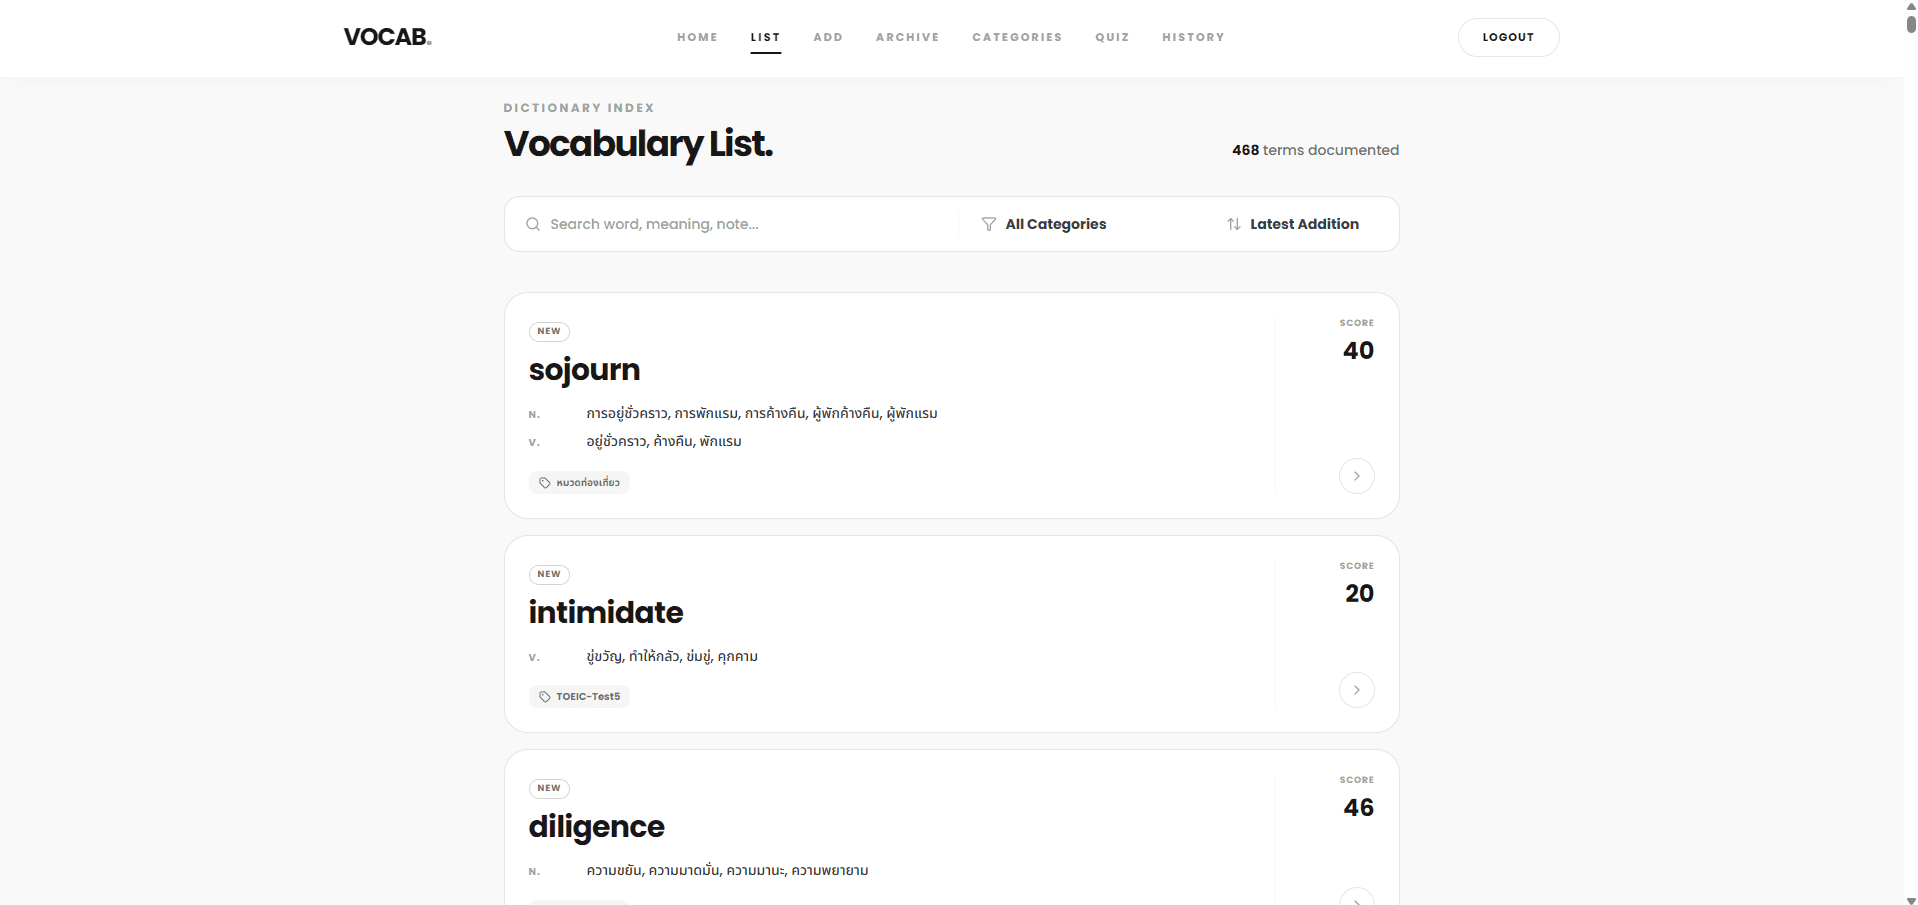Open the Quiz tab
Viewport: 1918px width, 905px height.
click(x=1112, y=37)
